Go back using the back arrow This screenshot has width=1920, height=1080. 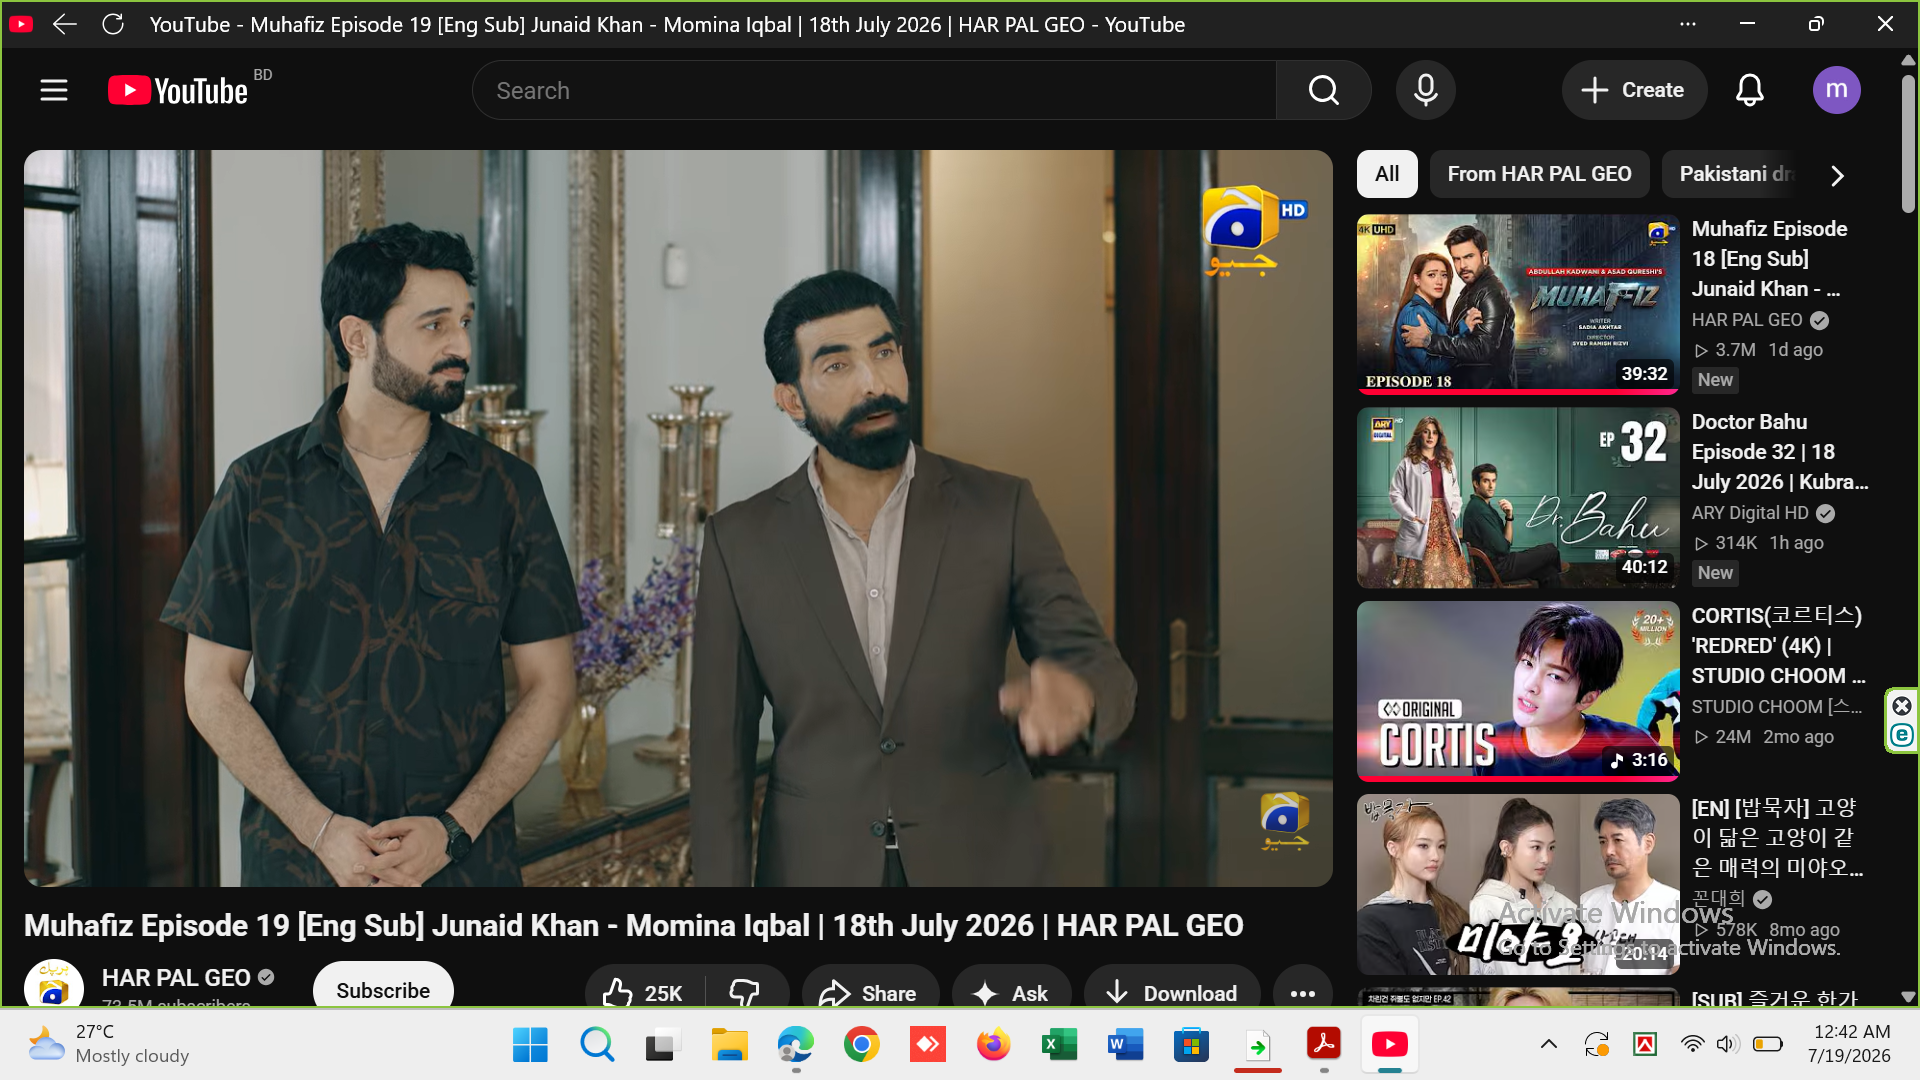coord(65,24)
